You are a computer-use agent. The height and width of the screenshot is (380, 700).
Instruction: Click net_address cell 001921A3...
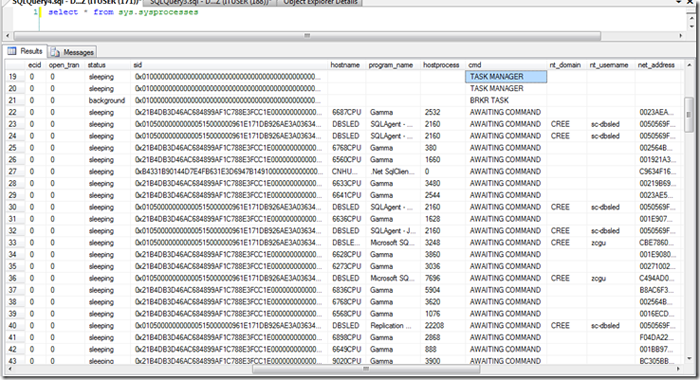tap(658, 159)
